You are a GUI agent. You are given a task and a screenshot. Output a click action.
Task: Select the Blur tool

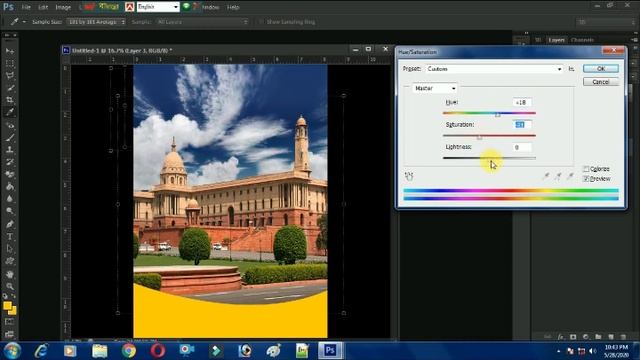pyautogui.click(x=10, y=199)
